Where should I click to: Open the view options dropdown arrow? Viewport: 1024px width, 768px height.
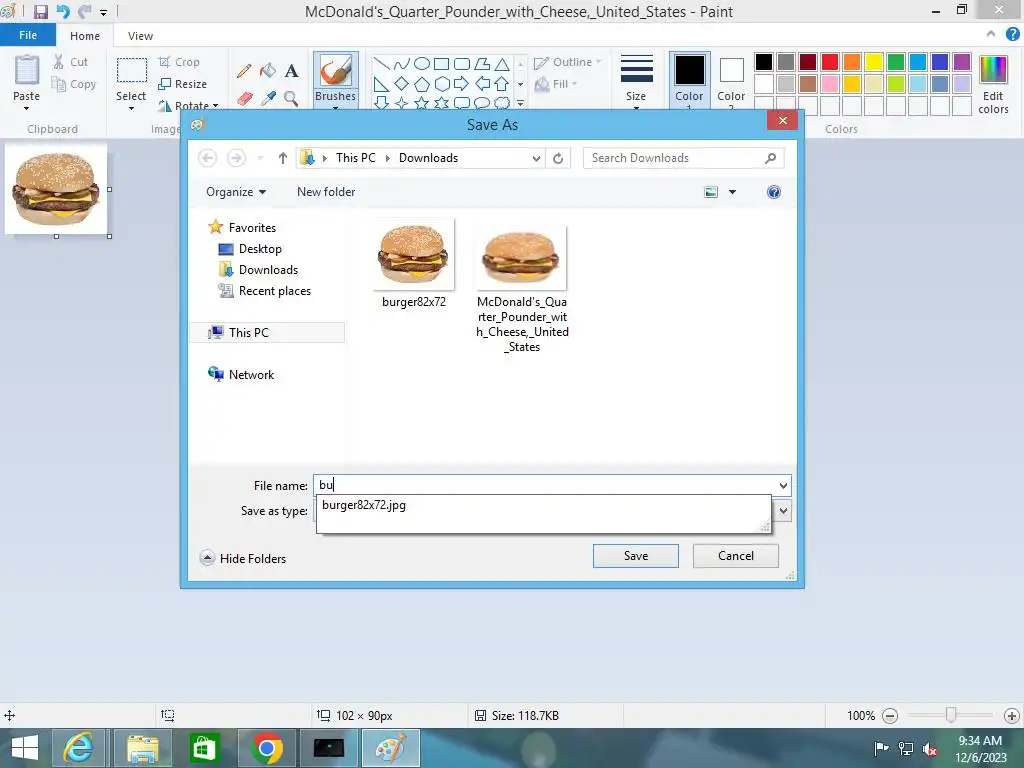click(x=733, y=192)
